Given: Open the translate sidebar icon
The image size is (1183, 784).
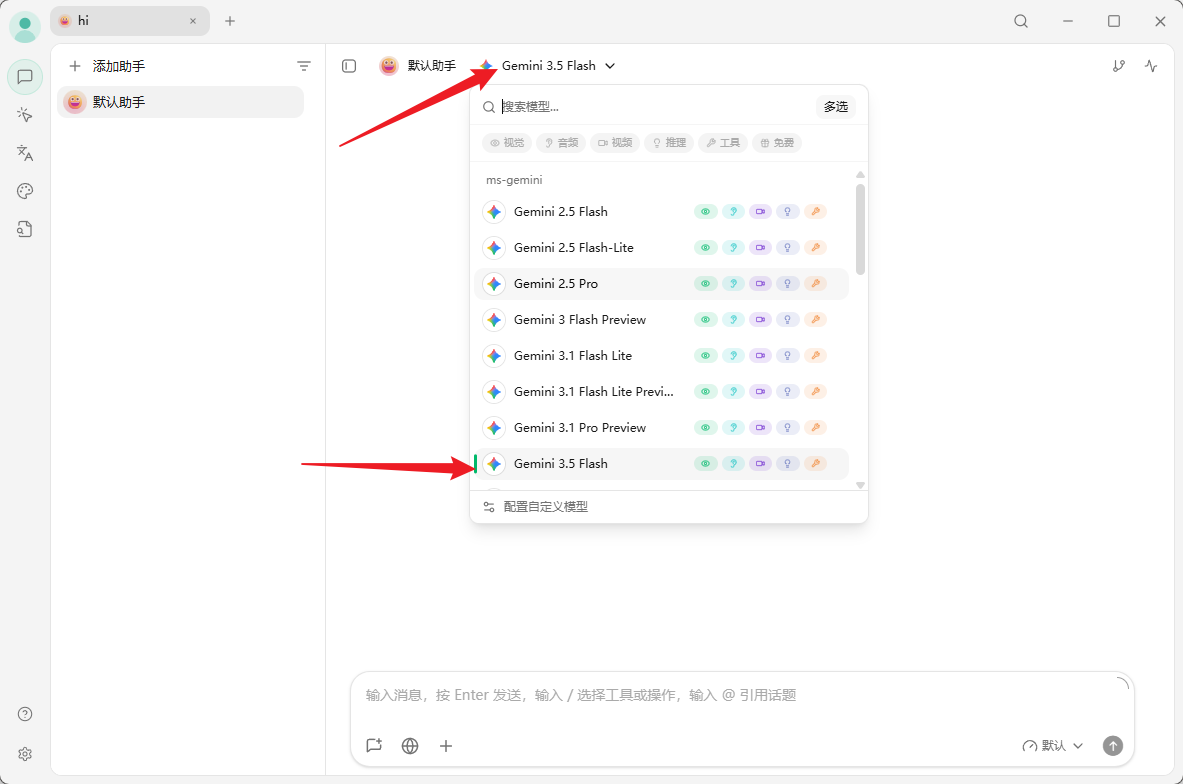Looking at the screenshot, I should (x=25, y=153).
